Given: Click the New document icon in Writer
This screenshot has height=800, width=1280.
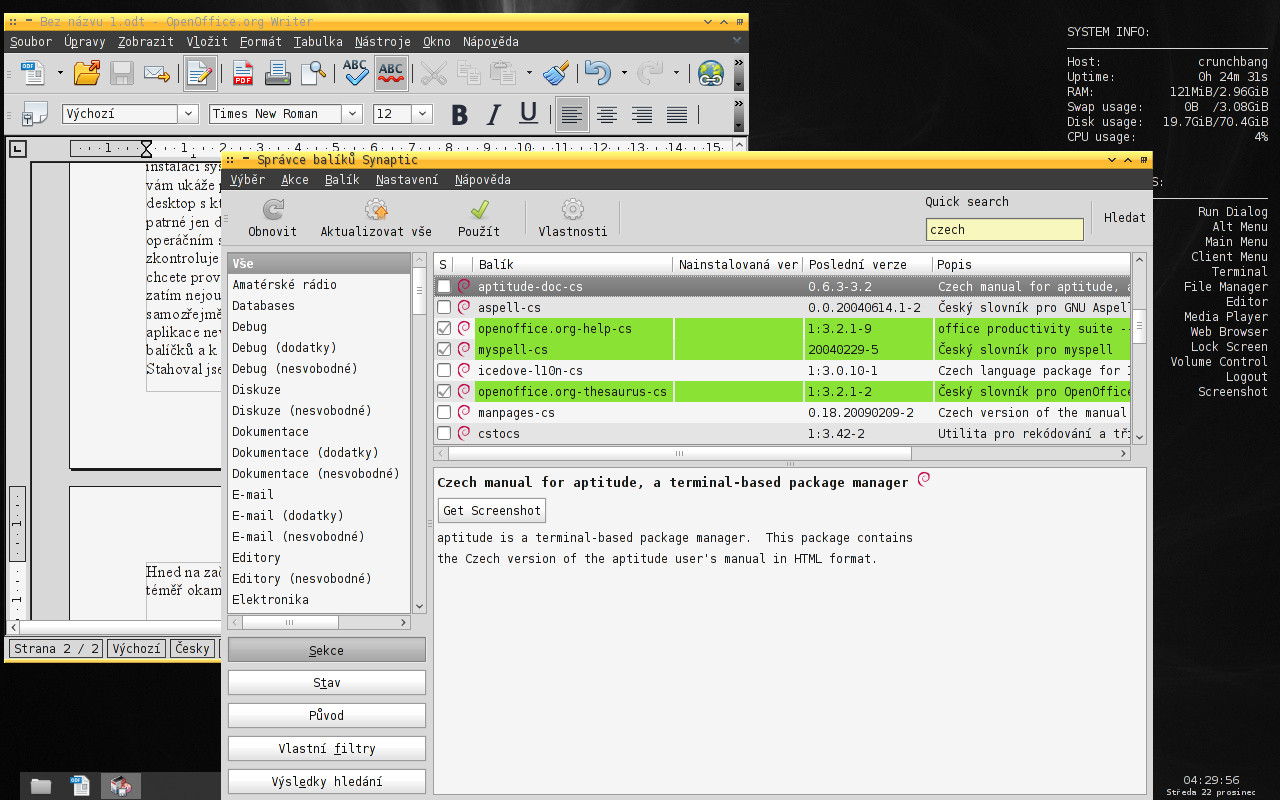Looking at the screenshot, I should coord(34,72).
